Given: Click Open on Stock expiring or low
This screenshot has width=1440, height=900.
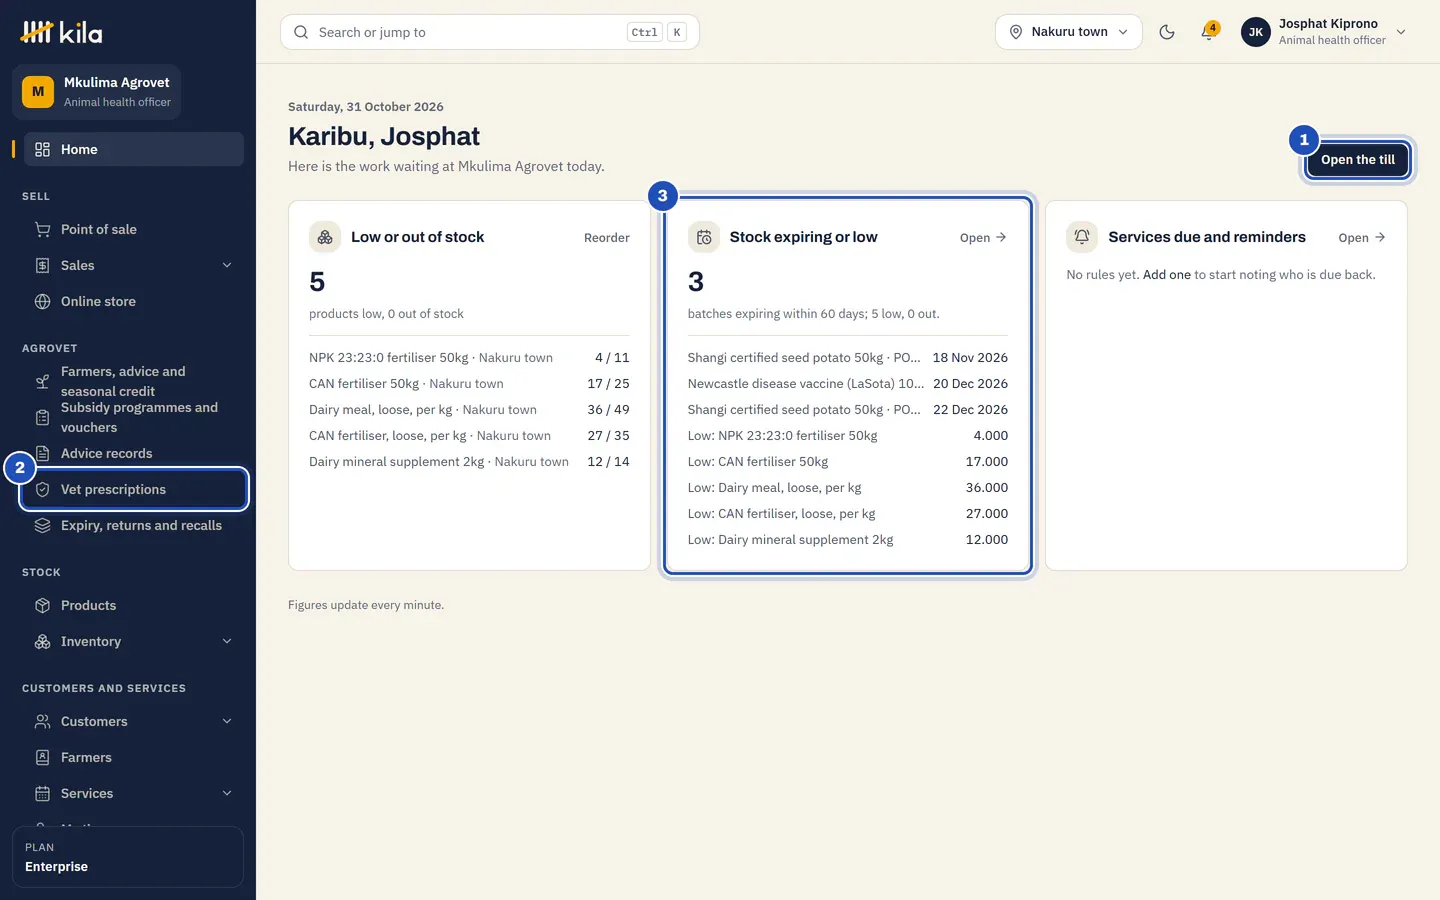Looking at the screenshot, I should point(983,238).
